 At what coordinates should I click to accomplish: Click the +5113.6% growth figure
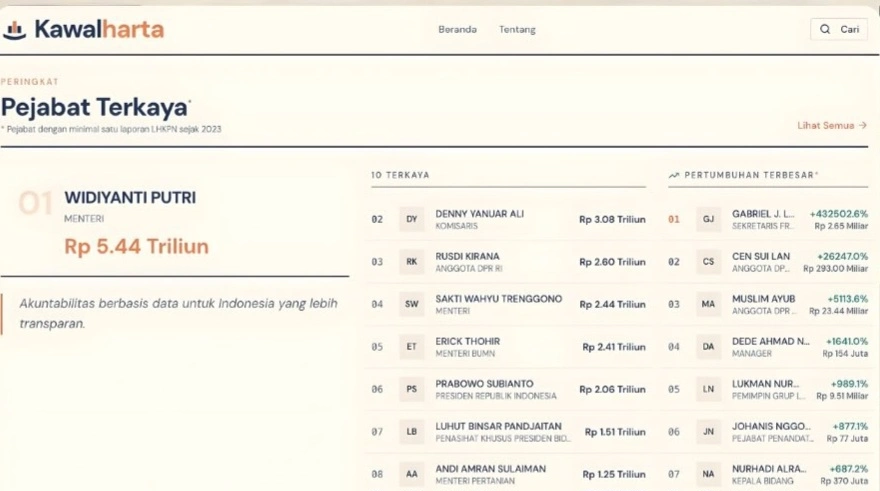click(847, 299)
